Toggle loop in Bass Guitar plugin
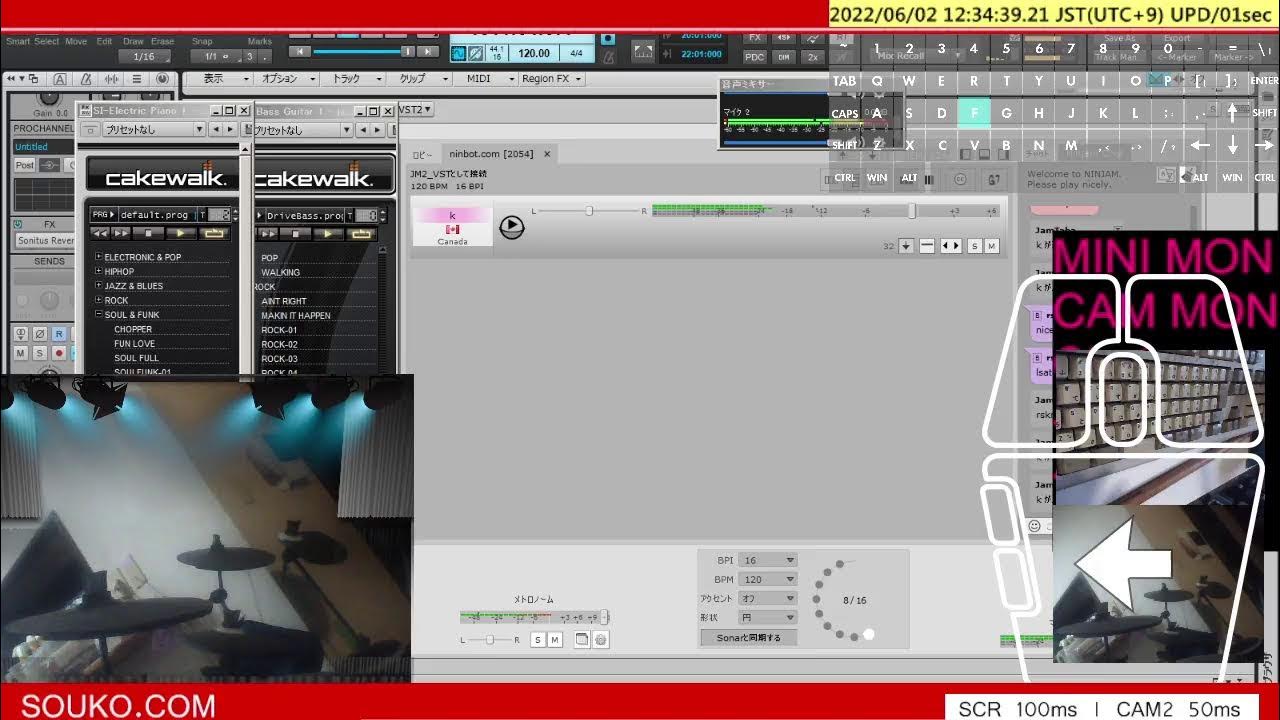 pyautogui.click(x=361, y=233)
